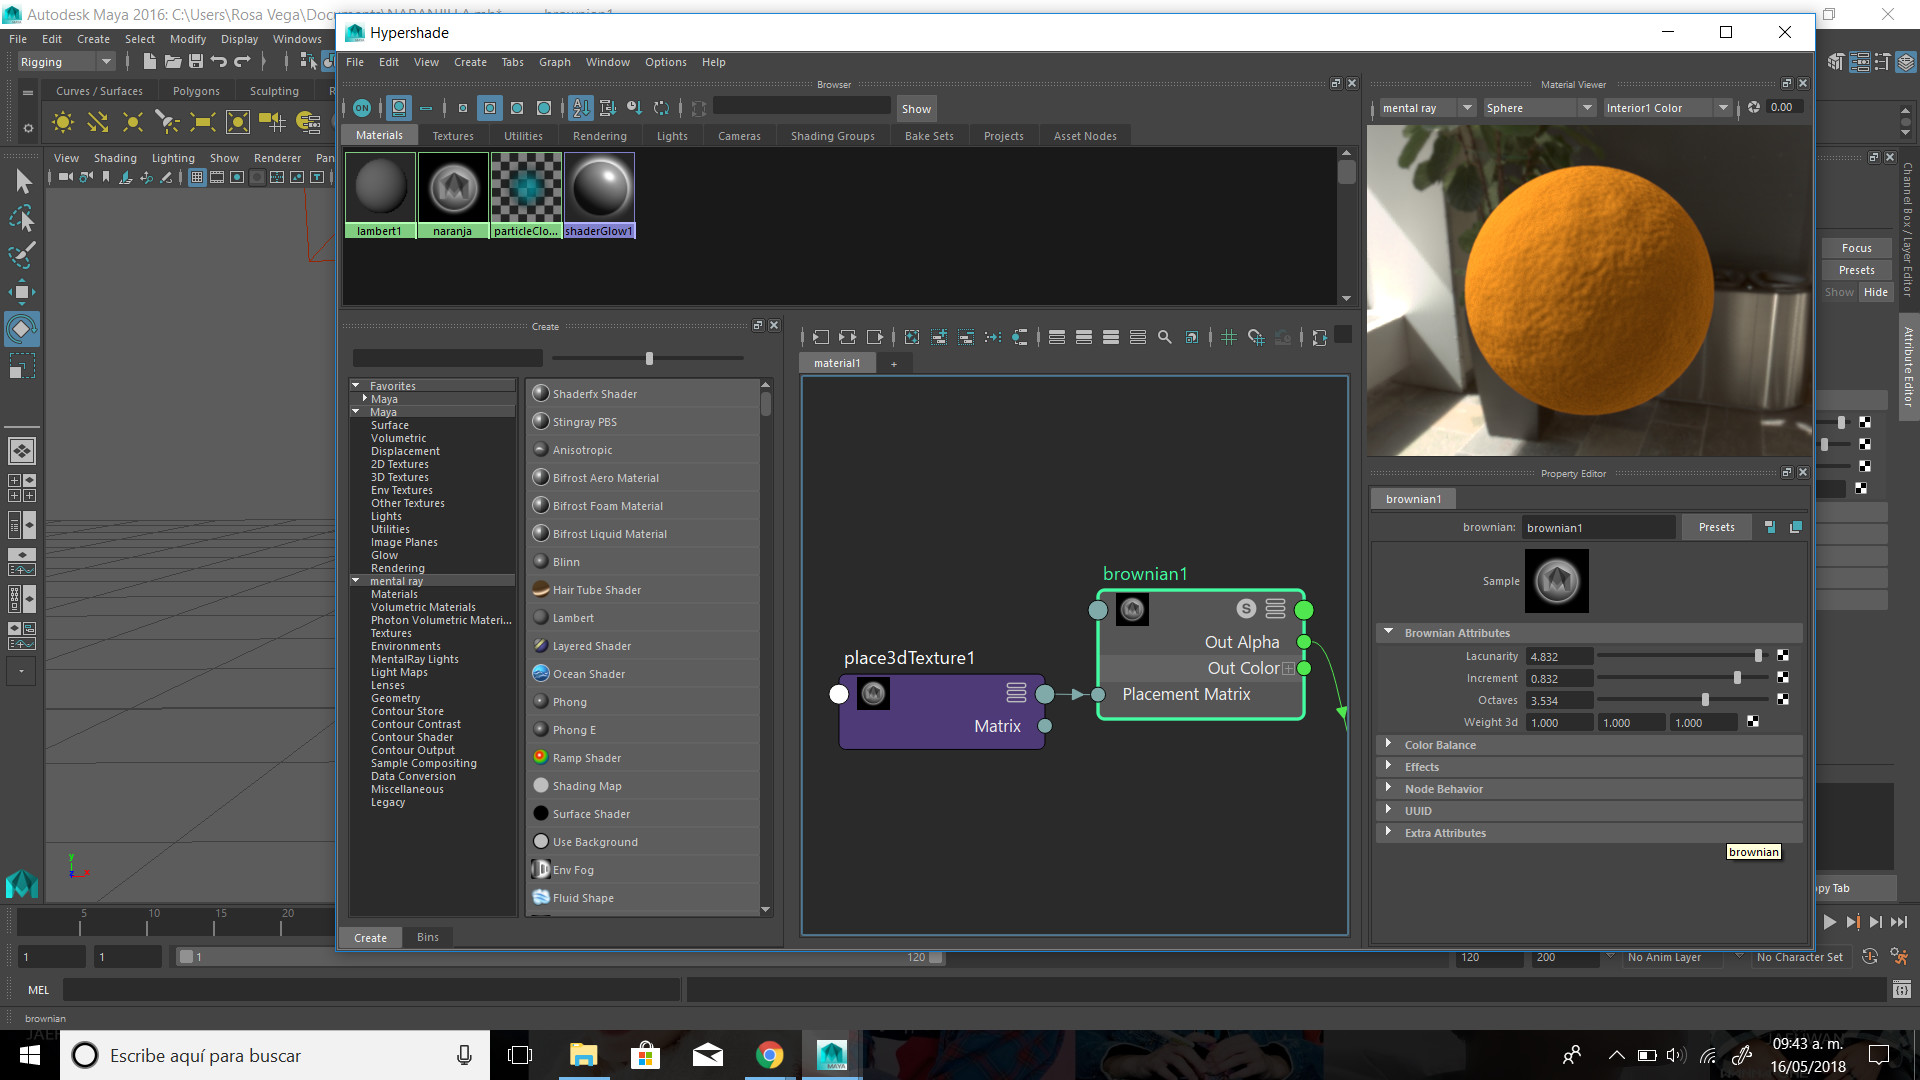The height and width of the screenshot is (1080, 1920).
Task: Open the Graph menu
Action: [x=554, y=62]
